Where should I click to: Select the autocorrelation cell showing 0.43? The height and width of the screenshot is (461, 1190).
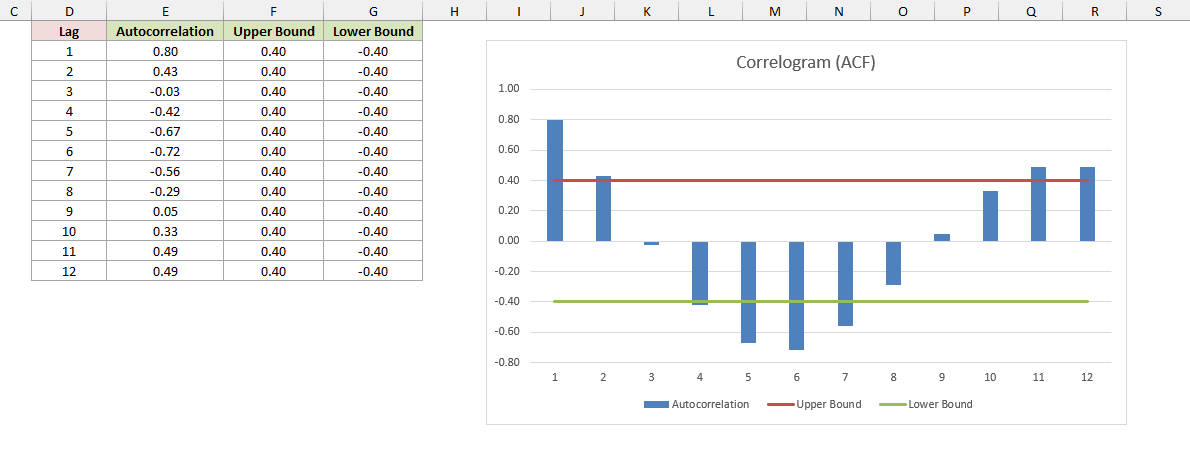click(165, 71)
